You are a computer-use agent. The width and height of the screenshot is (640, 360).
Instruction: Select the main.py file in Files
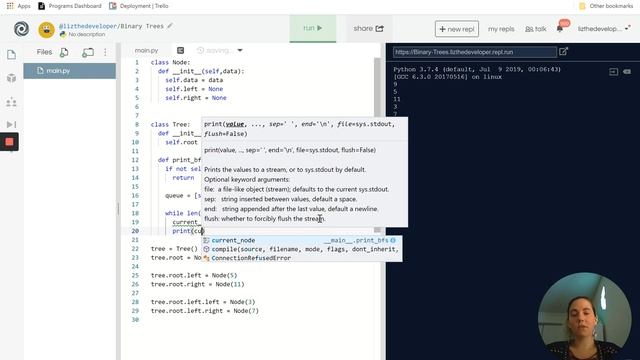pyautogui.click(x=70, y=71)
